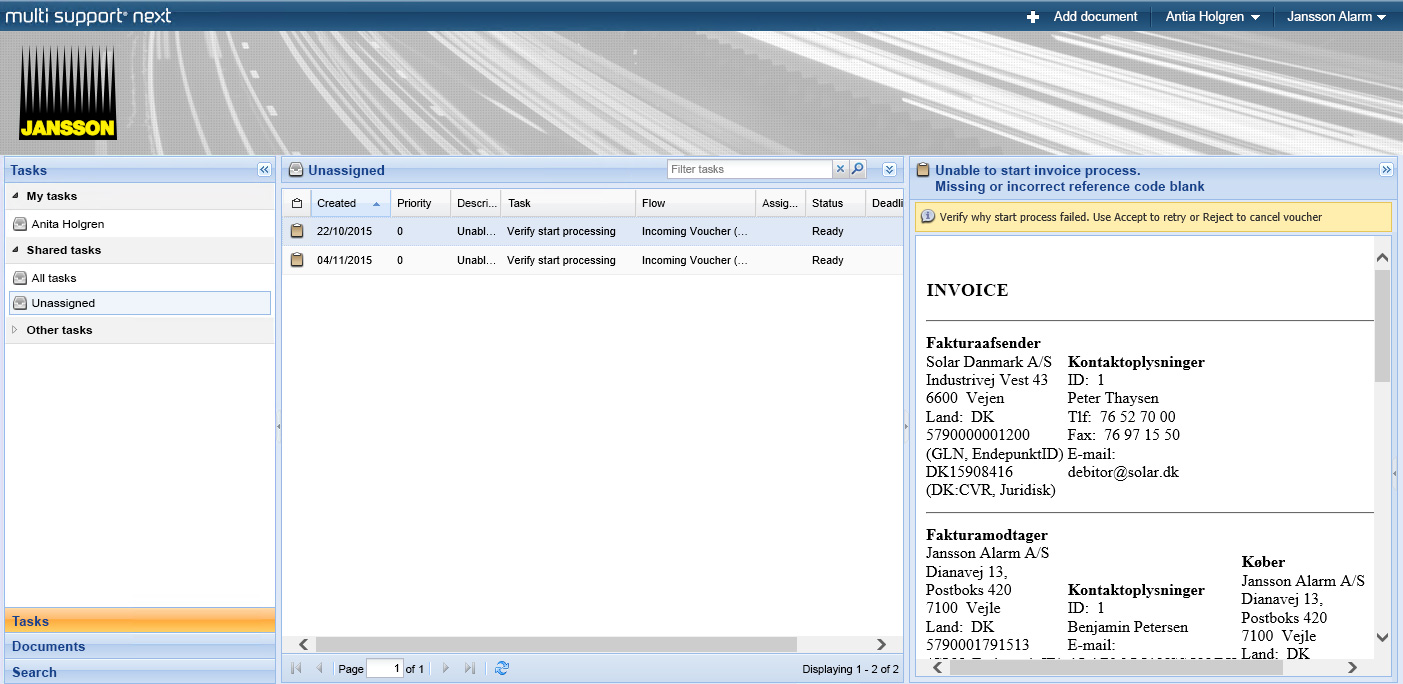1403x684 pixels.
Task: Go to the previous page of tasks
Action: (x=320, y=668)
